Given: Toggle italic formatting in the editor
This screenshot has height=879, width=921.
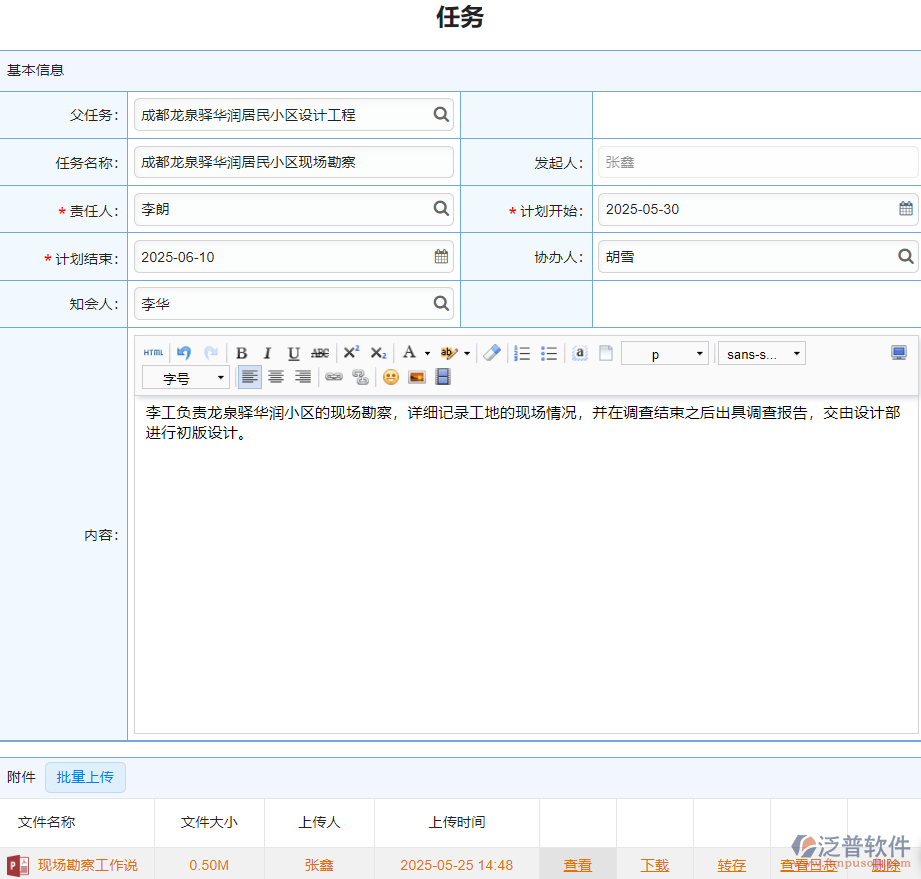Looking at the screenshot, I should tap(267, 352).
